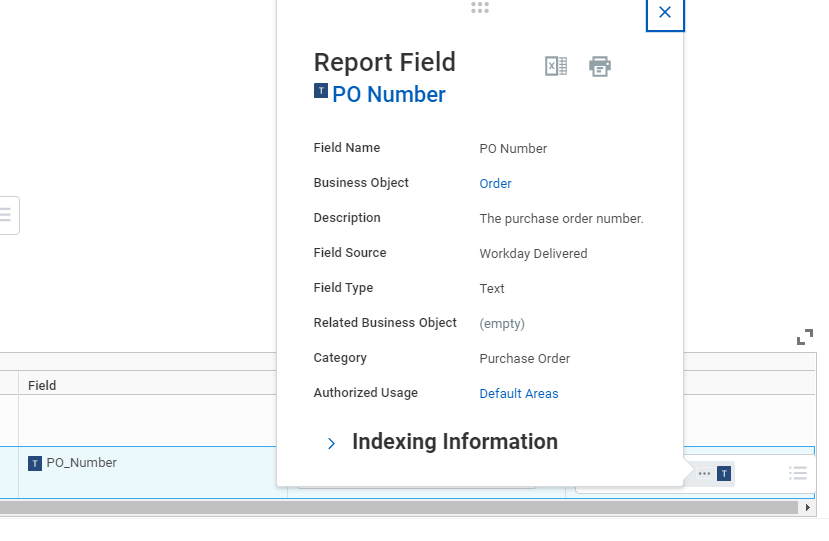Click the Report Field heading

(x=384, y=62)
